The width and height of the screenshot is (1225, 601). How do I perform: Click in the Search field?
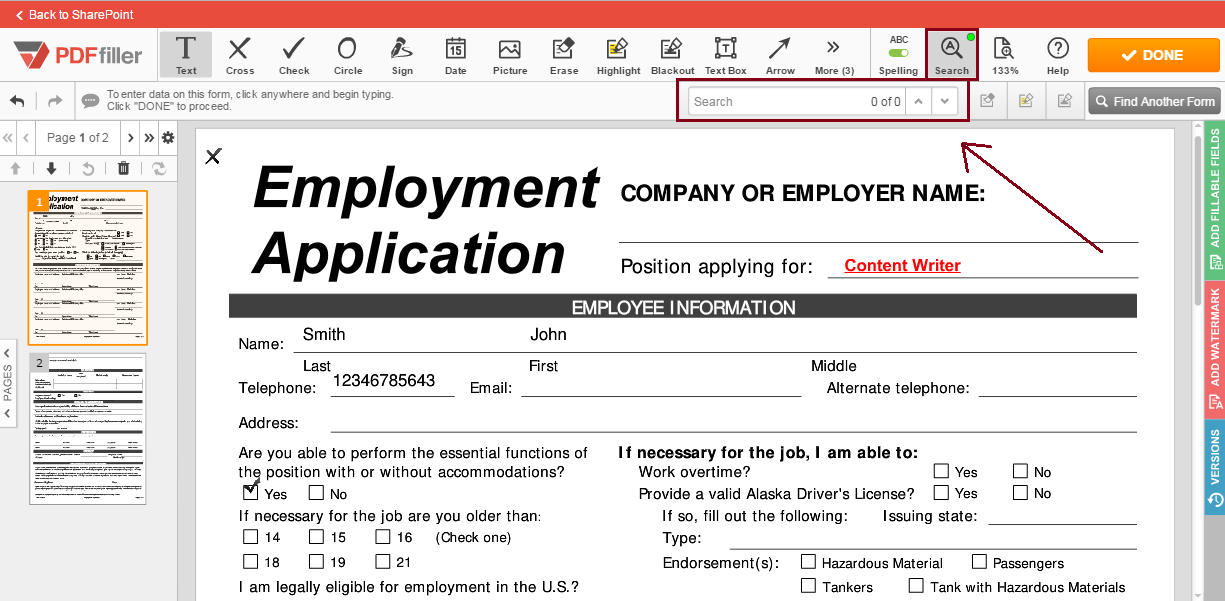[780, 101]
